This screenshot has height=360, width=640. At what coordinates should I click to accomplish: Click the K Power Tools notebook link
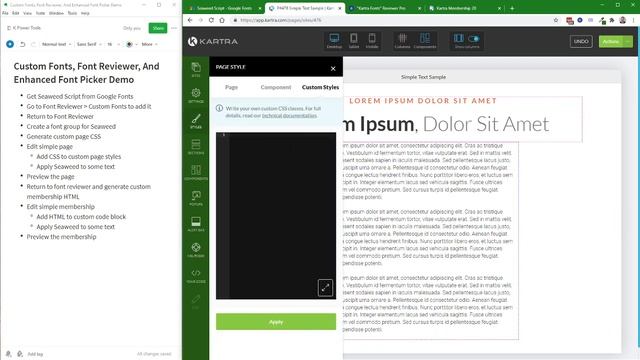(24, 28)
